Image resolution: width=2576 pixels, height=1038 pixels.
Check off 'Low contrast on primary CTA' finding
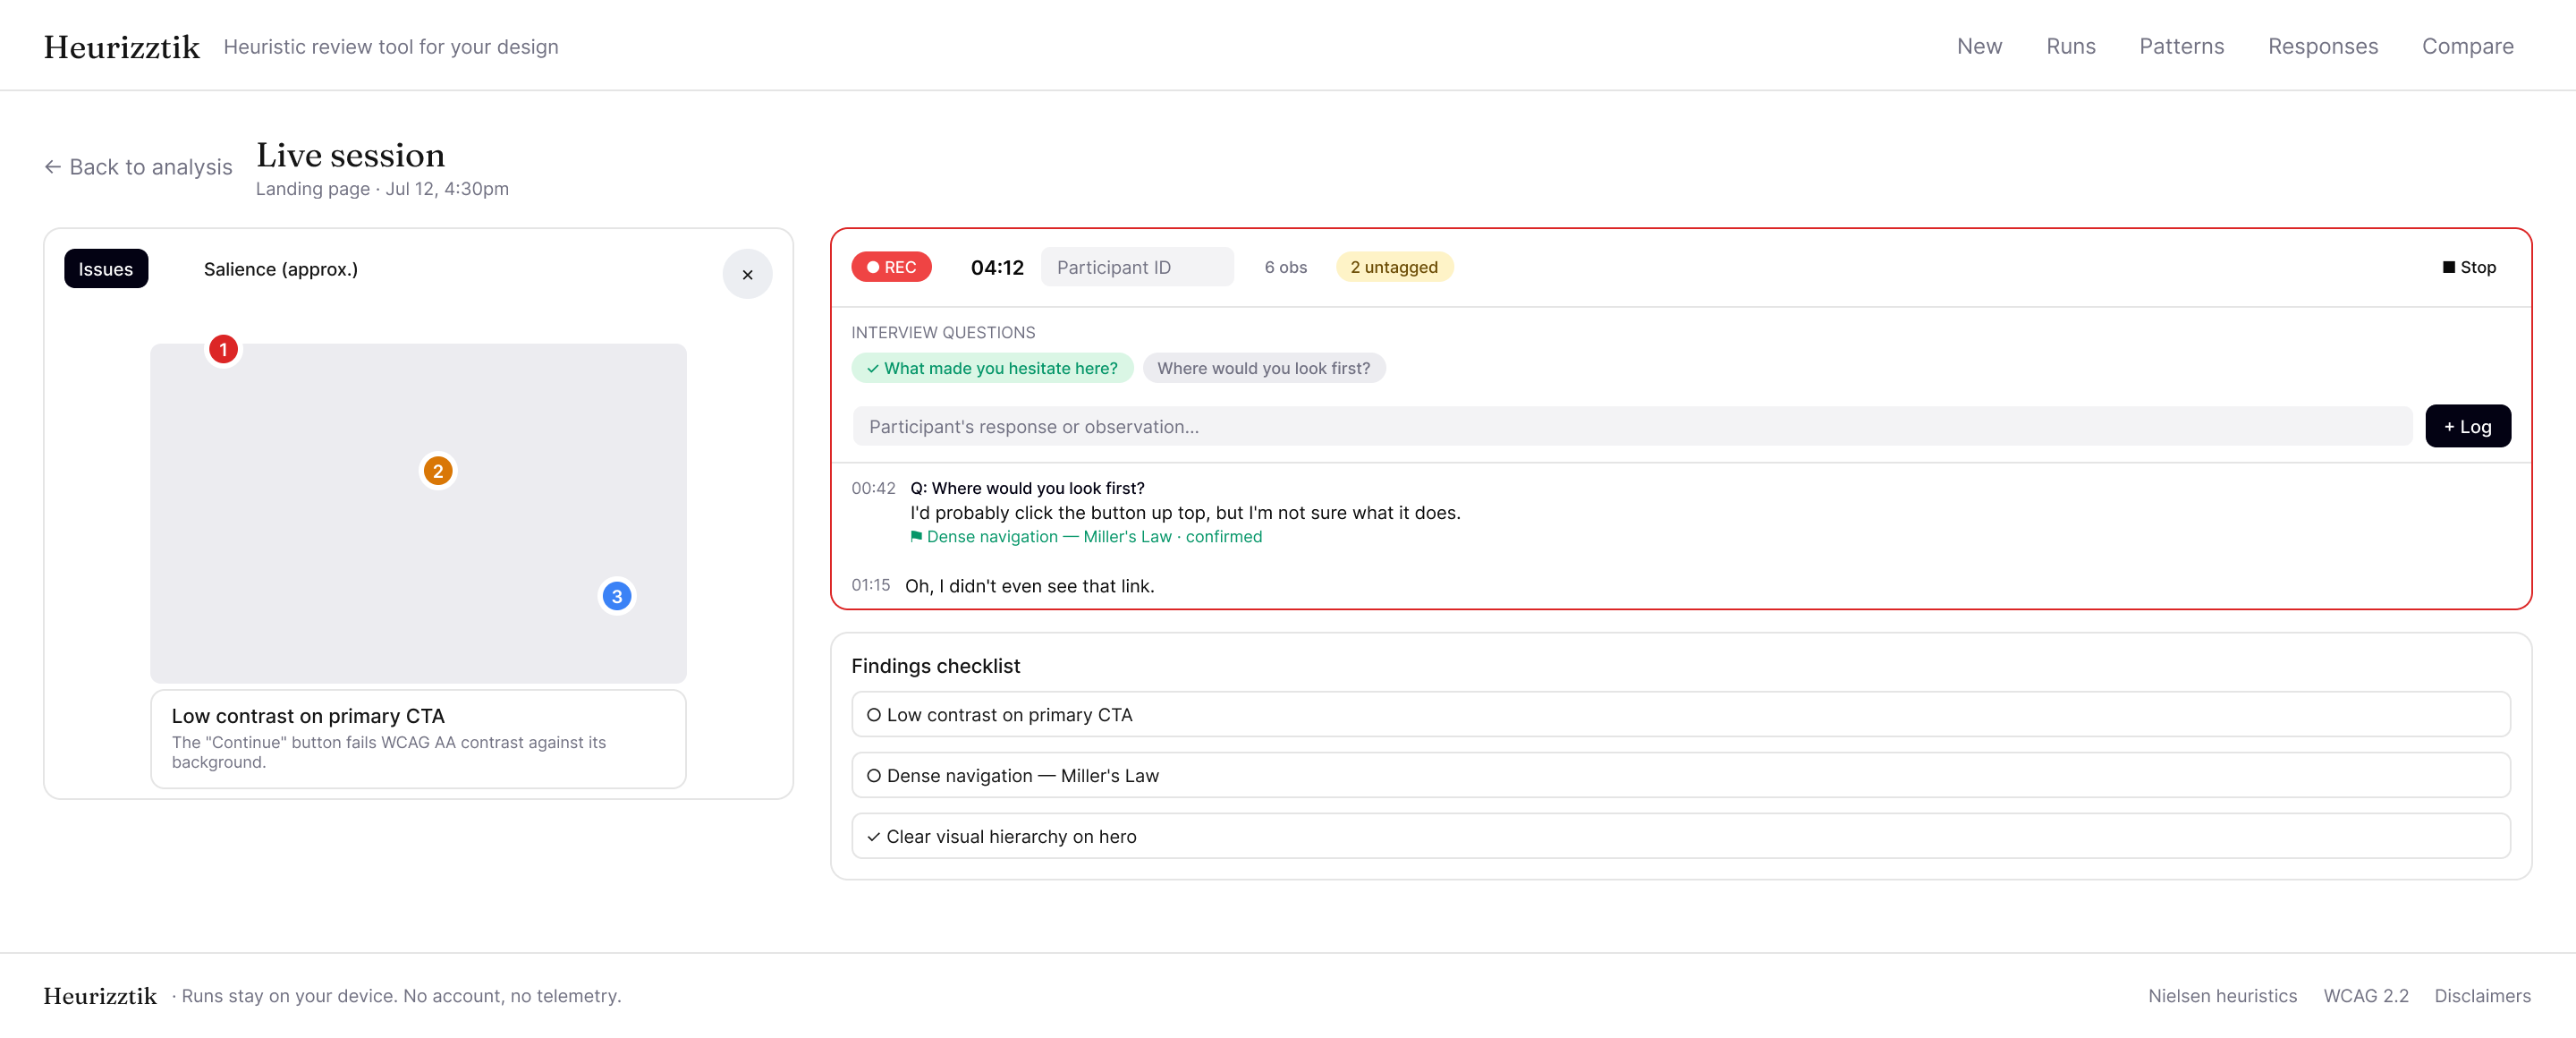[1680, 714]
